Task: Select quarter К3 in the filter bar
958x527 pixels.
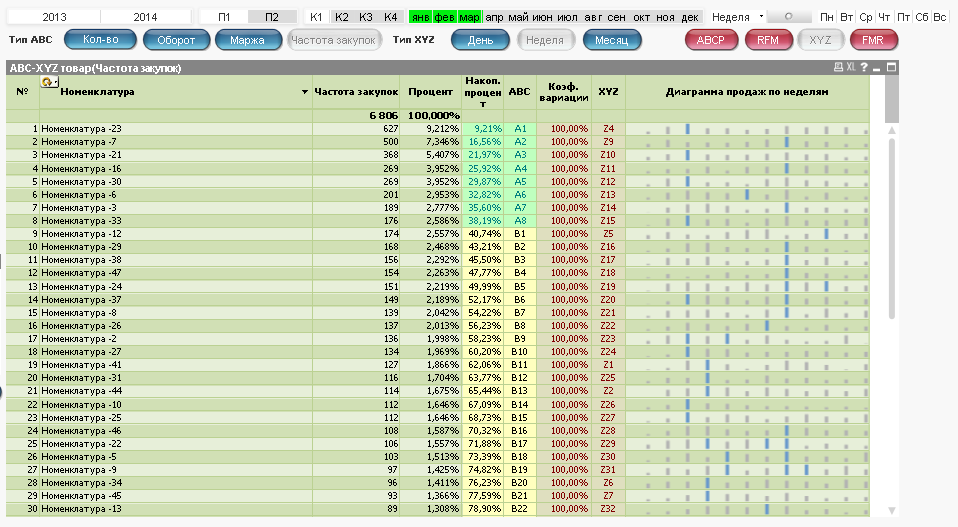Action: (366, 17)
